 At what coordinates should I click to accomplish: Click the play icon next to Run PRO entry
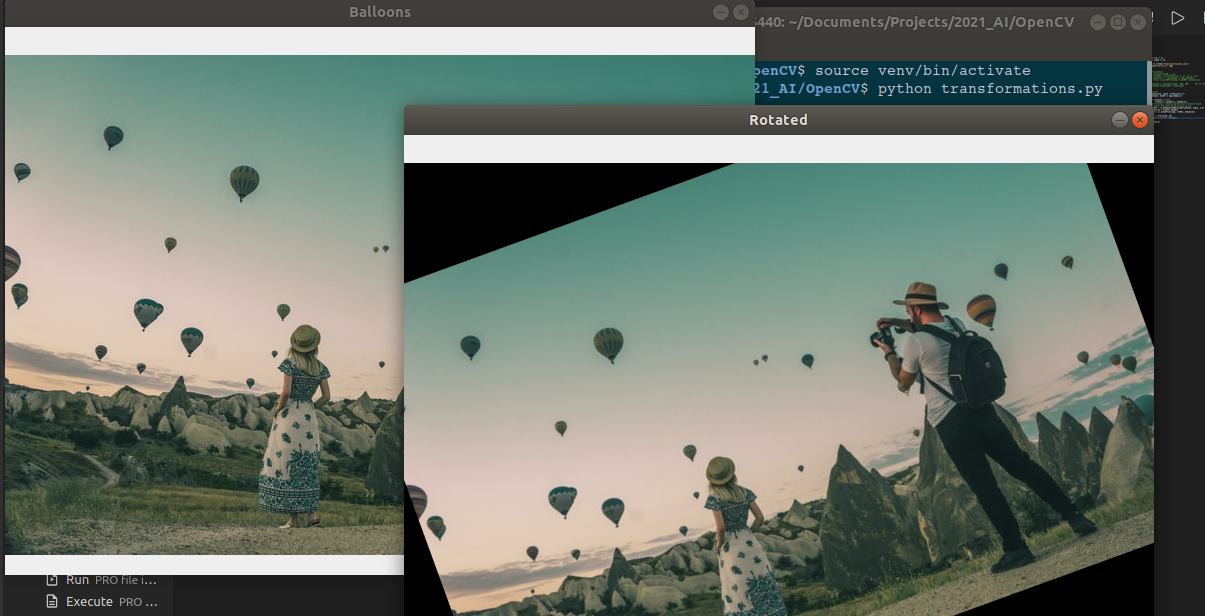[x=50, y=578]
